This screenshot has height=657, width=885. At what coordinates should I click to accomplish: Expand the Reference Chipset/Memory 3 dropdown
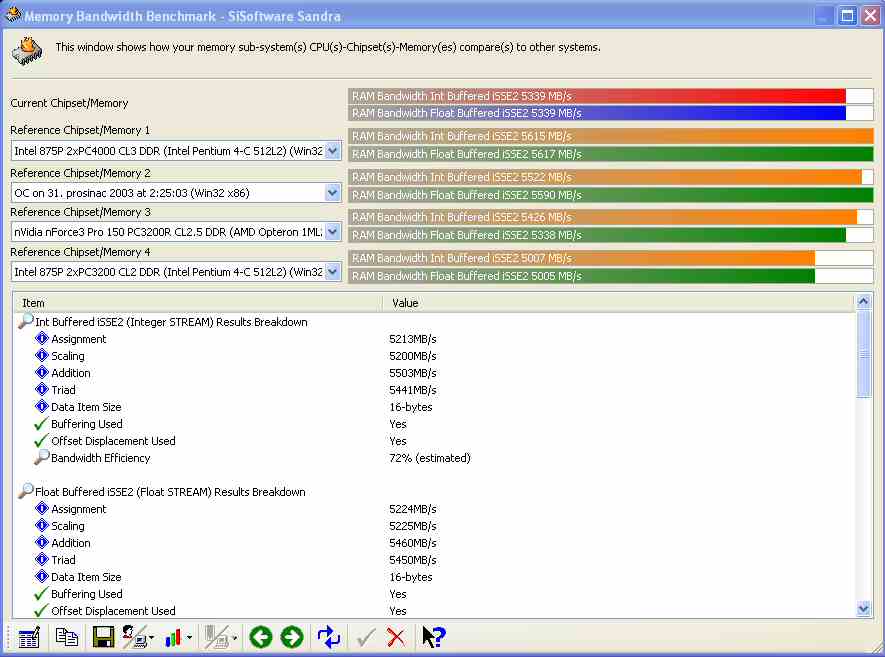click(333, 232)
